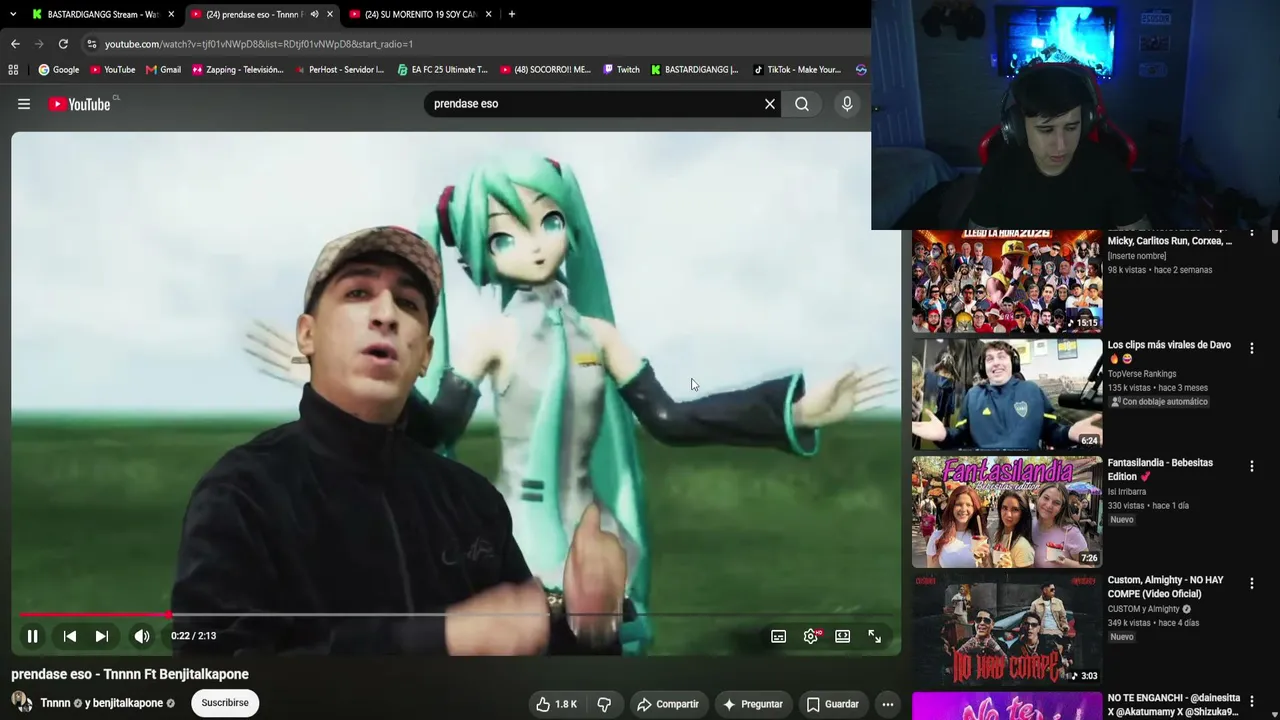
Task: Open the Fantasilandia Bebesitas Edition thumbnail
Action: tap(1007, 512)
